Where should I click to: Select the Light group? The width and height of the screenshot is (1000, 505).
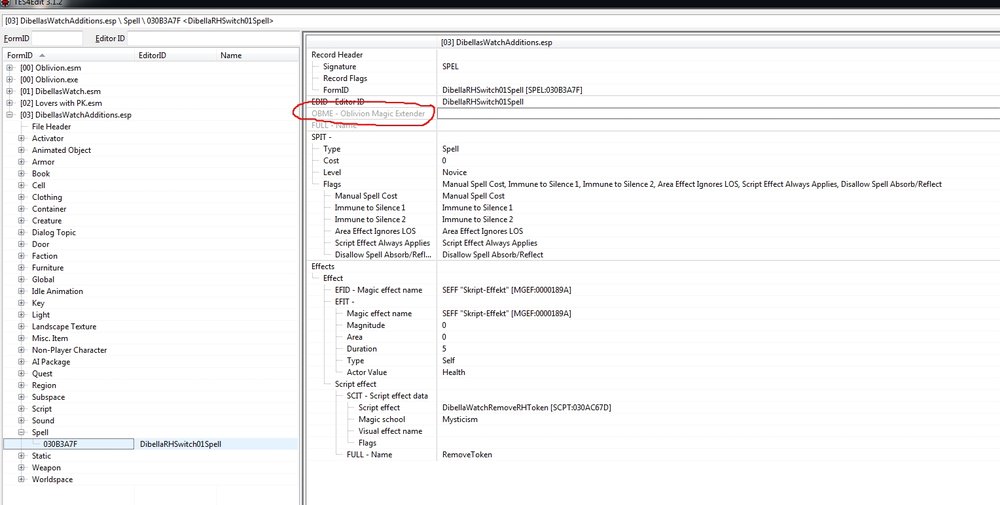click(x=41, y=315)
